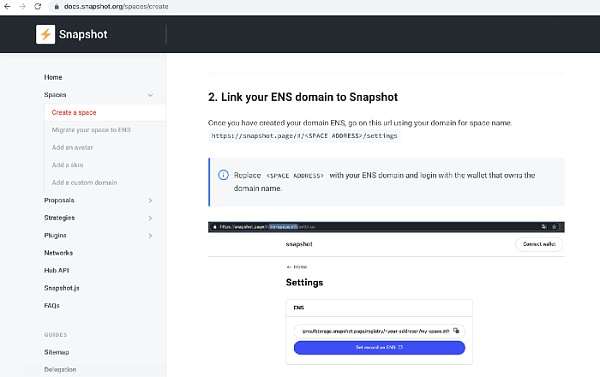Collapse the Spaces section chevron
This screenshot has width=600, height=377.
150,95
